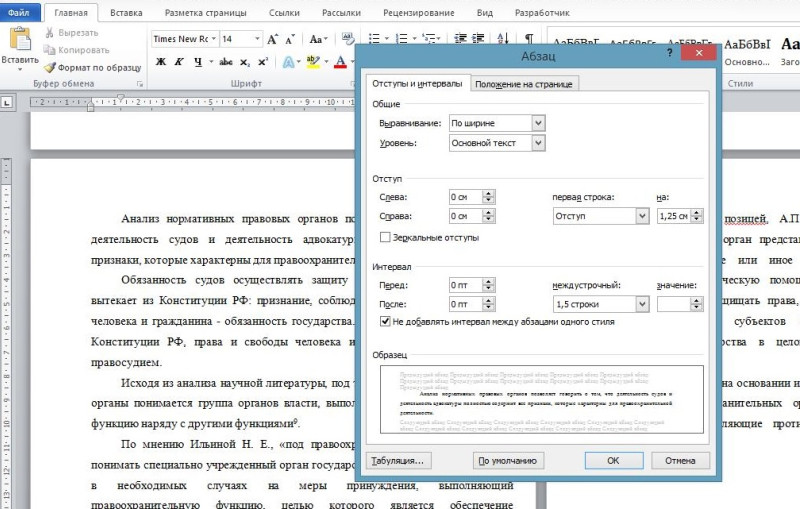Open the Файл tab

click(x=19, y=13)
